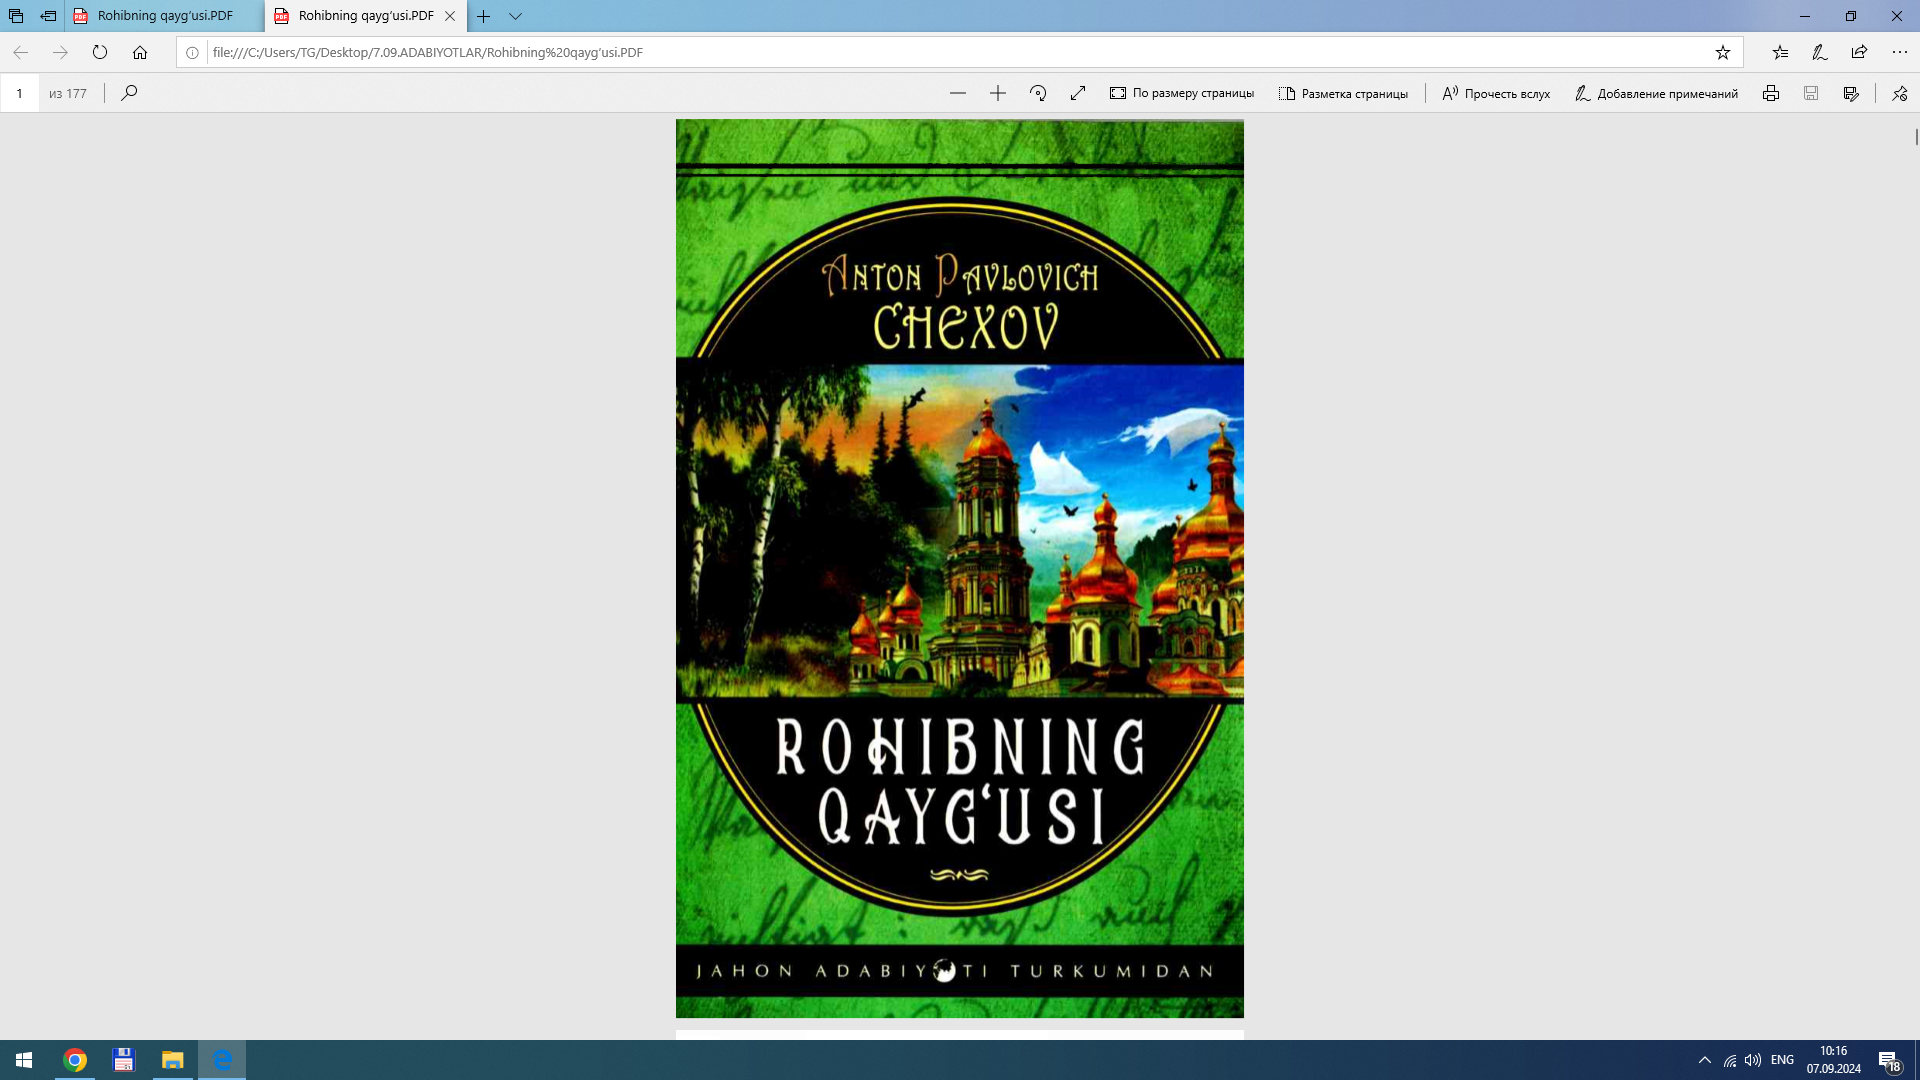1920x1080 pixels.
Task: Toggle toolbar pinning with the pin icon
Action: pos(1899,92)
